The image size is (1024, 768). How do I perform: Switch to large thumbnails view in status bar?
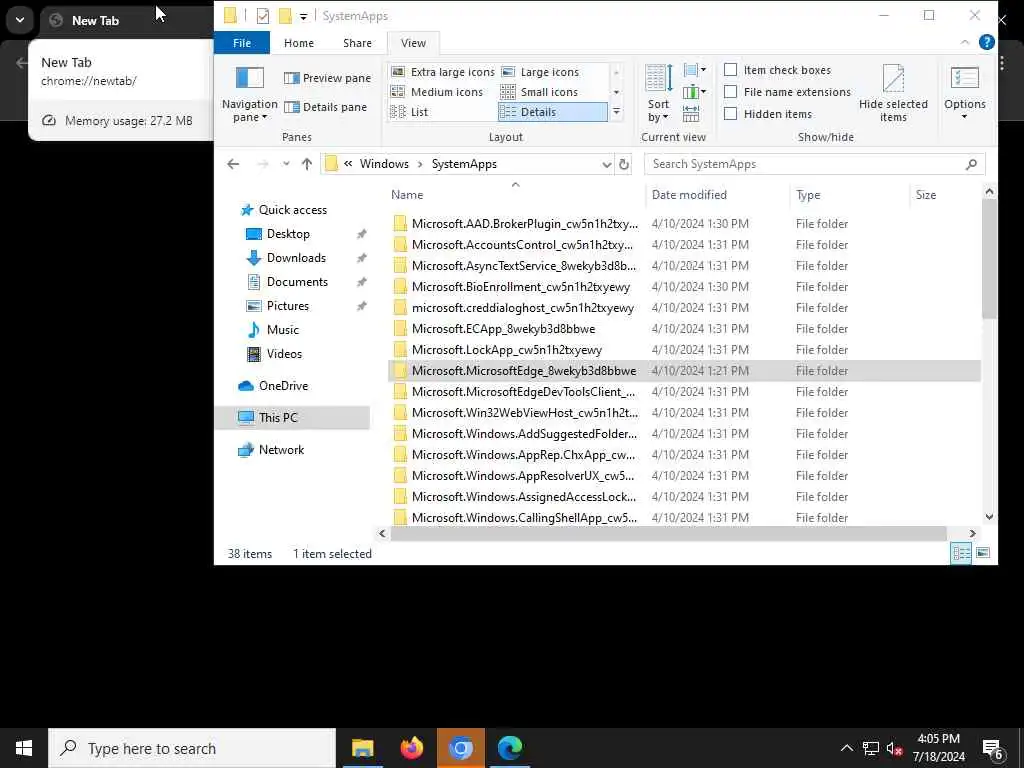(x=983, y=553)
